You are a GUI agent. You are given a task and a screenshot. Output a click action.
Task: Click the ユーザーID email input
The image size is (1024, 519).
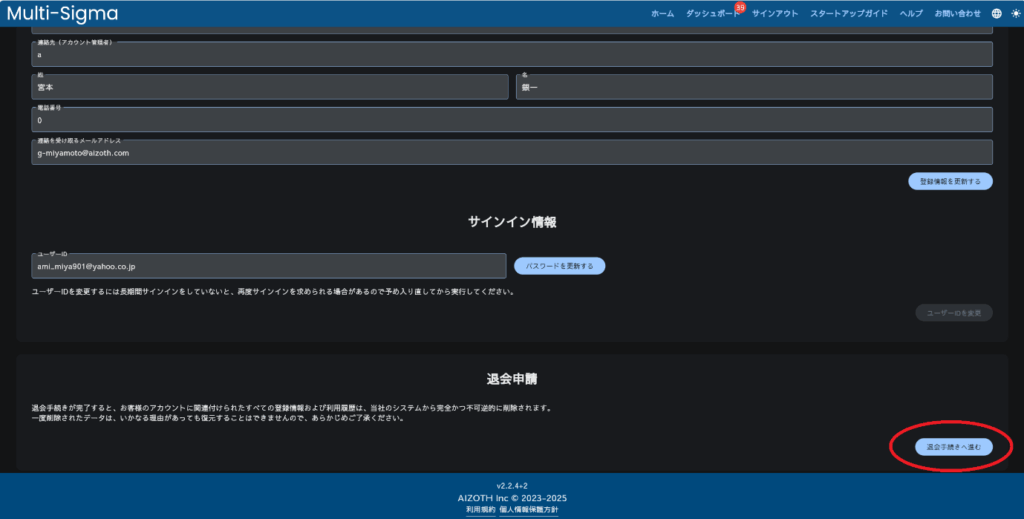point(269,267)
